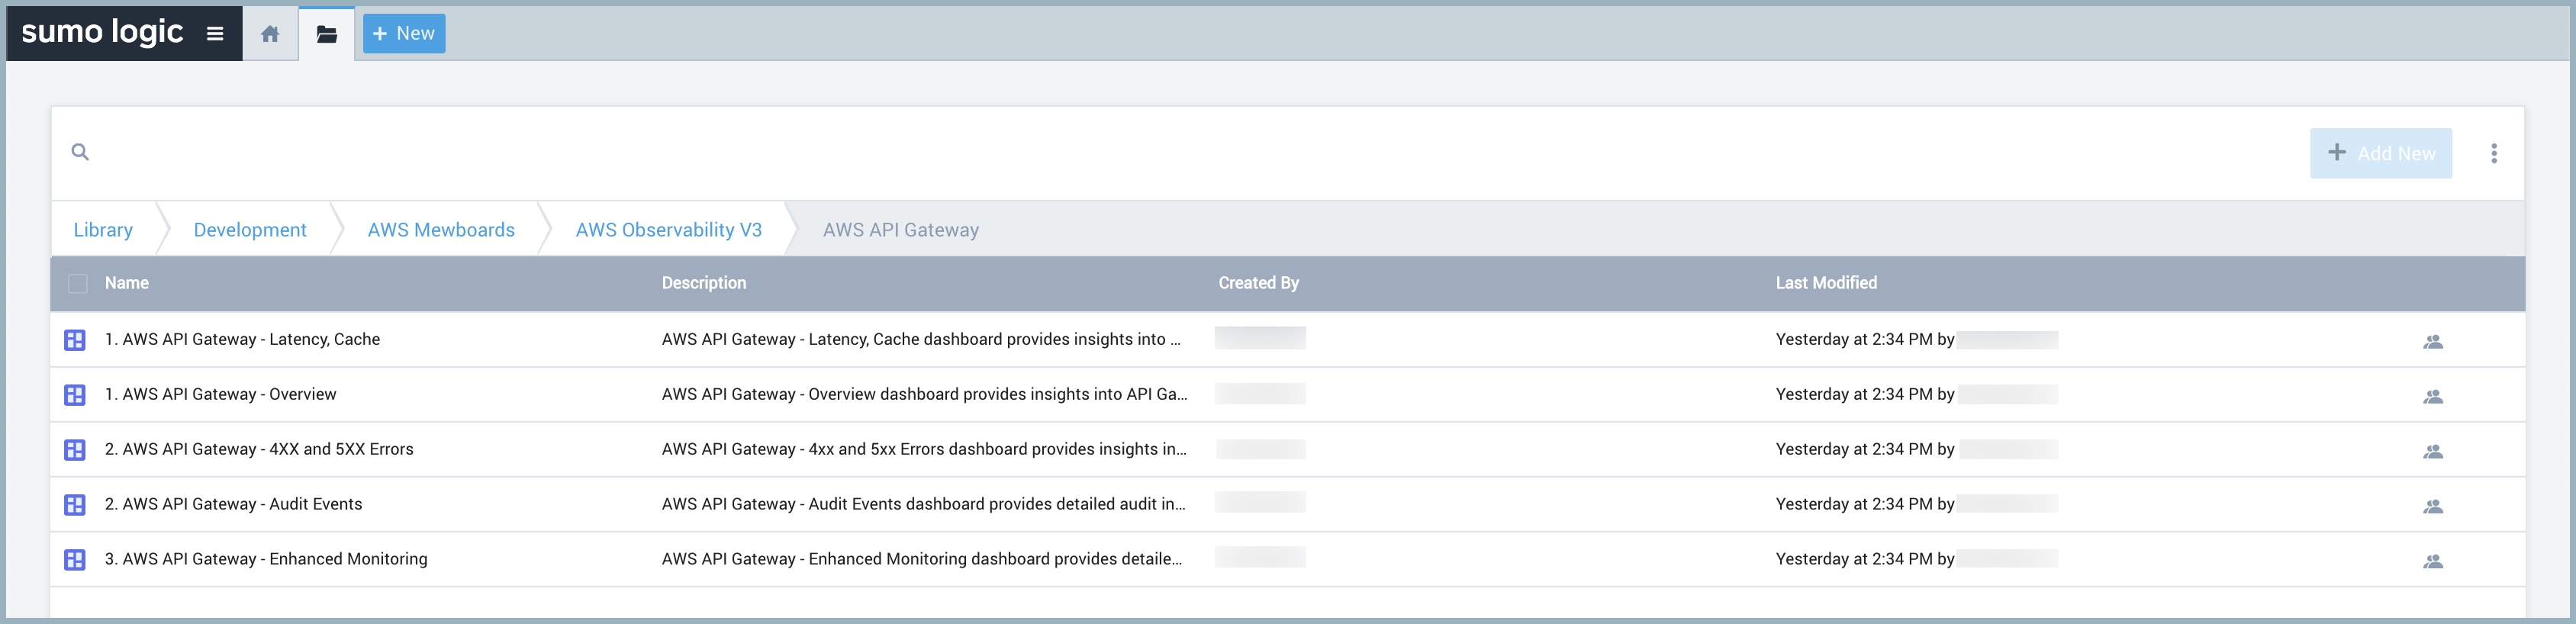
Task: Toggle the select-all checkbox in header
Action: (78, 284)
